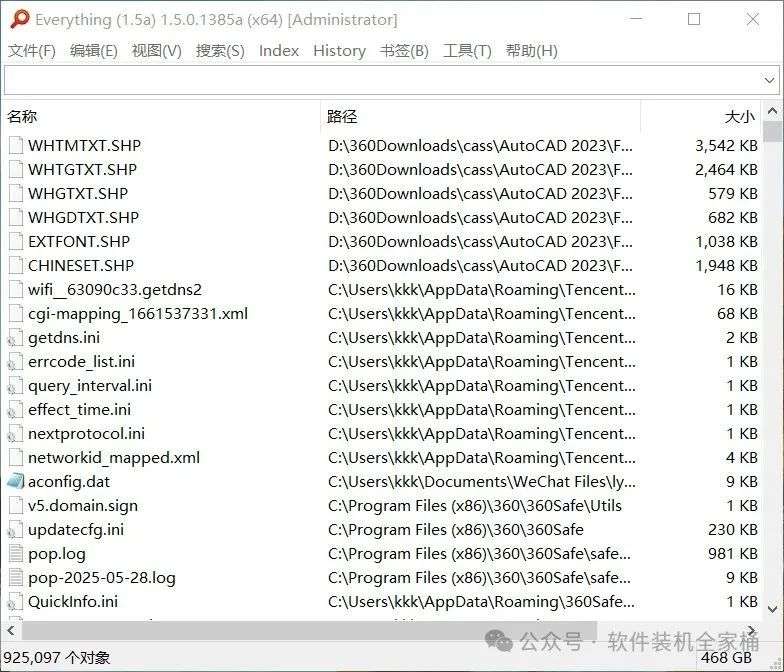Click the pop-2025-05-28.log file icon
Viewport: 784px width, 672px height.
16,577
